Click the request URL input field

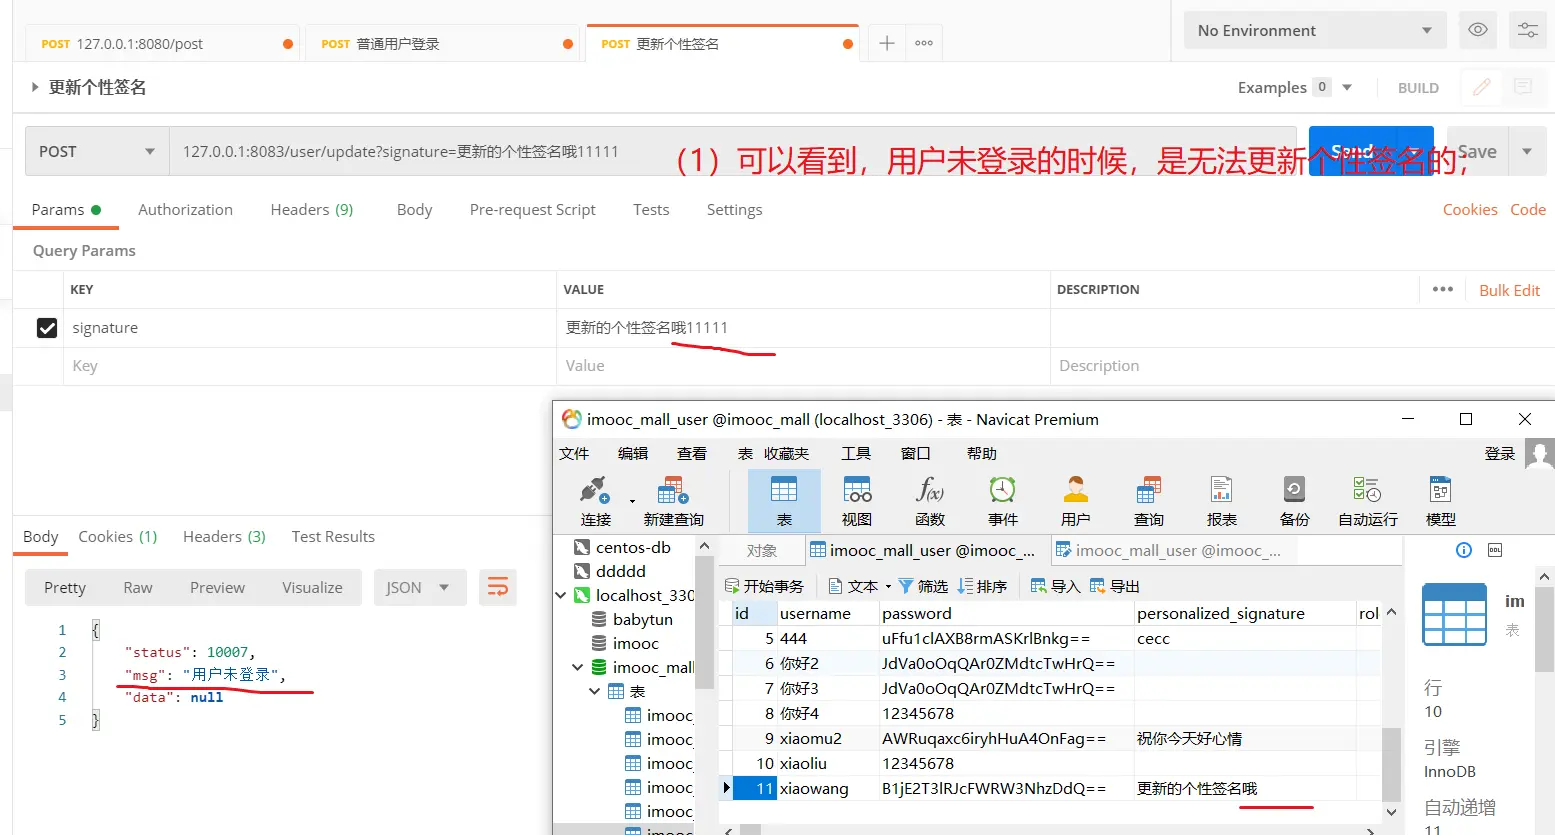(x=420, y=152)
